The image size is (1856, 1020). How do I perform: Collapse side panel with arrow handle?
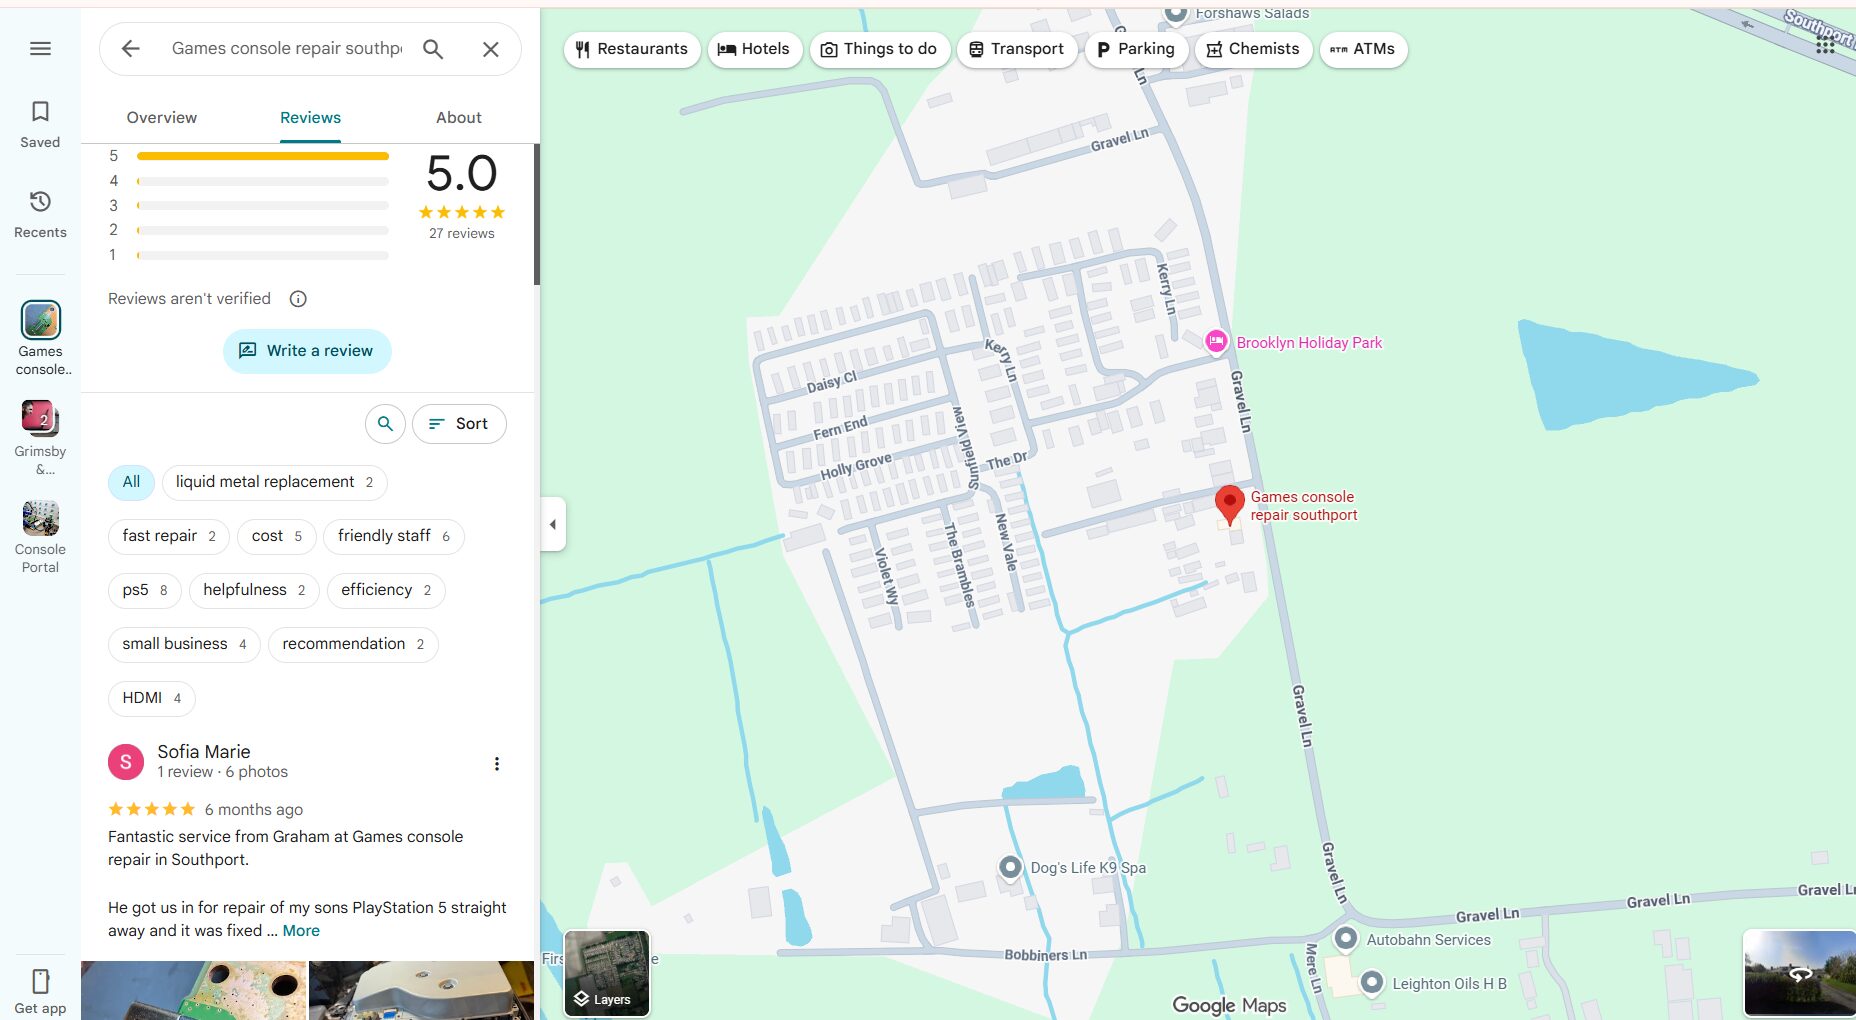[553, 524]
